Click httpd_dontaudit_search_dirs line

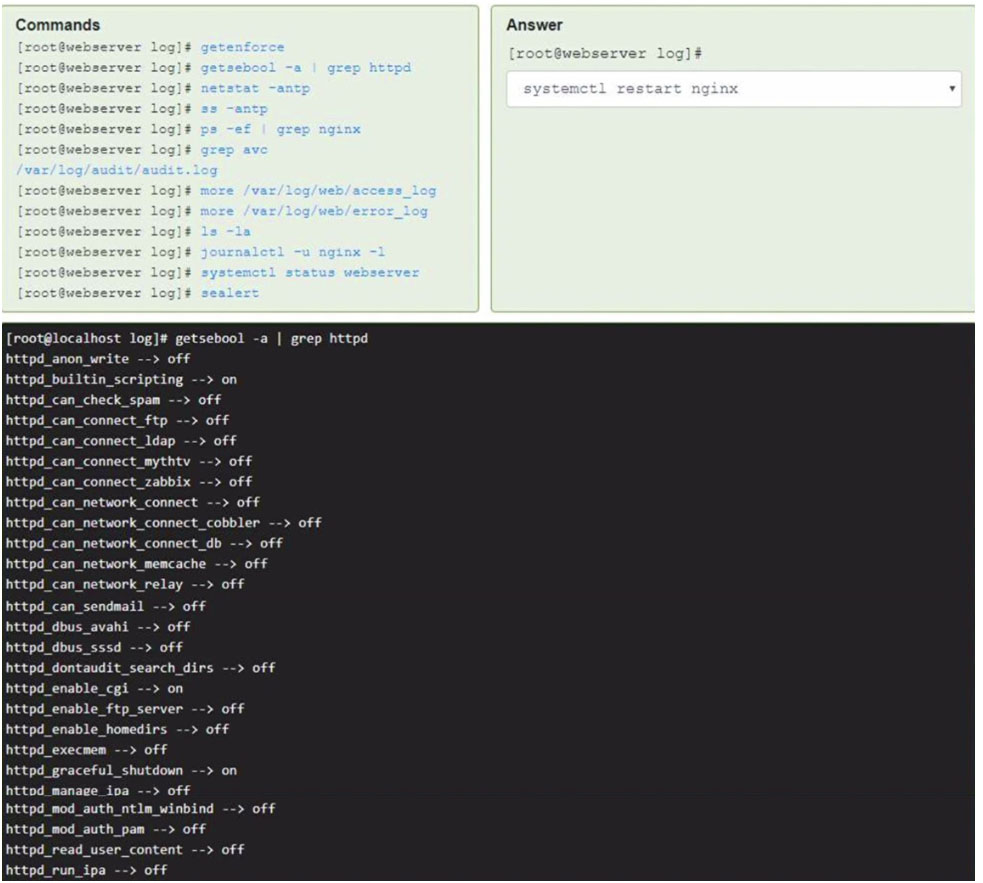[x=140, y=668]
